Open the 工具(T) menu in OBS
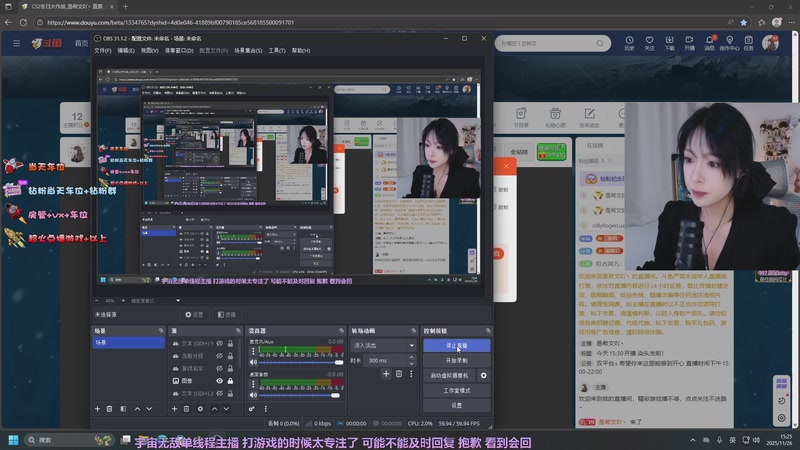800x450 pixels. coord(277,51)
